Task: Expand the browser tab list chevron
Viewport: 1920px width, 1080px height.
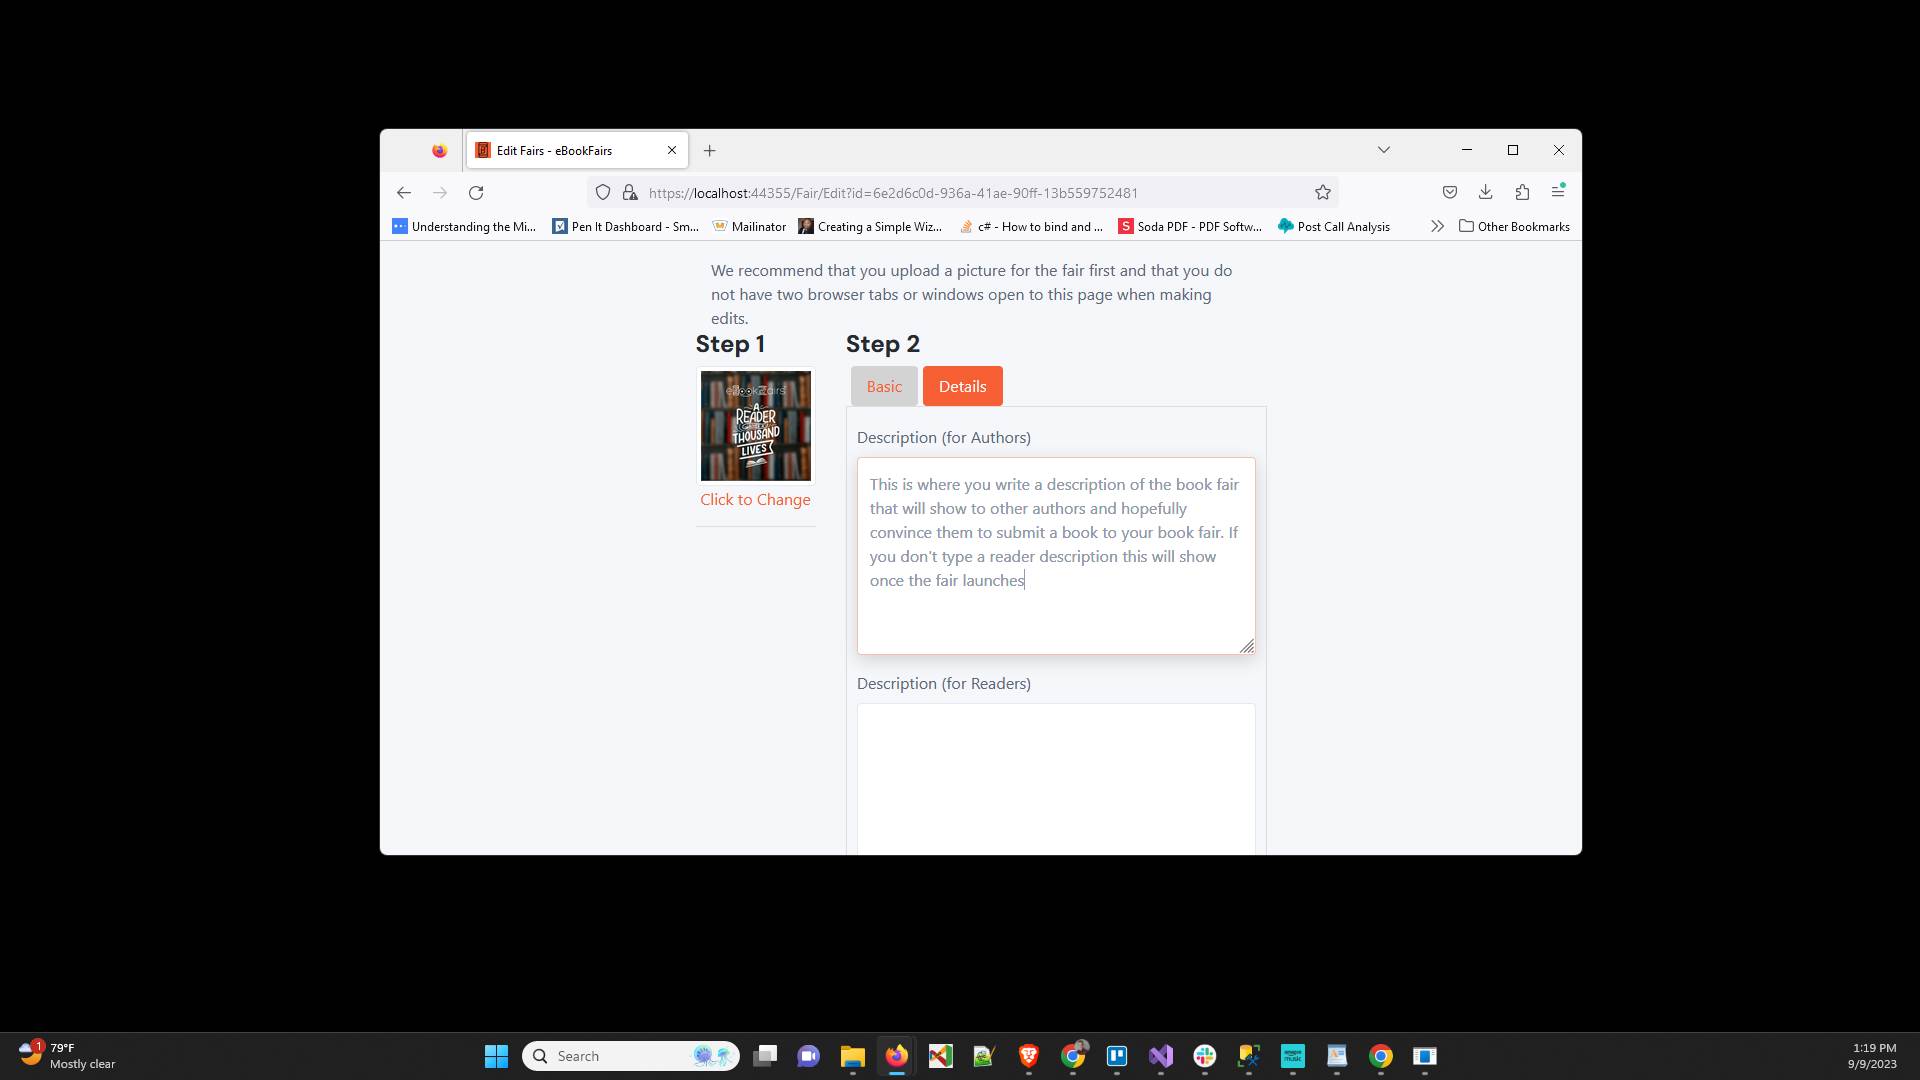Action: [1383, 150]
